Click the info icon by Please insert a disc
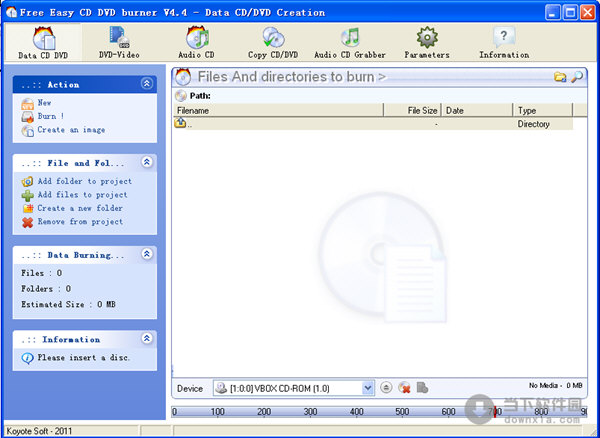This screenshot has height=438, width=600. click(x=28, y=358)
